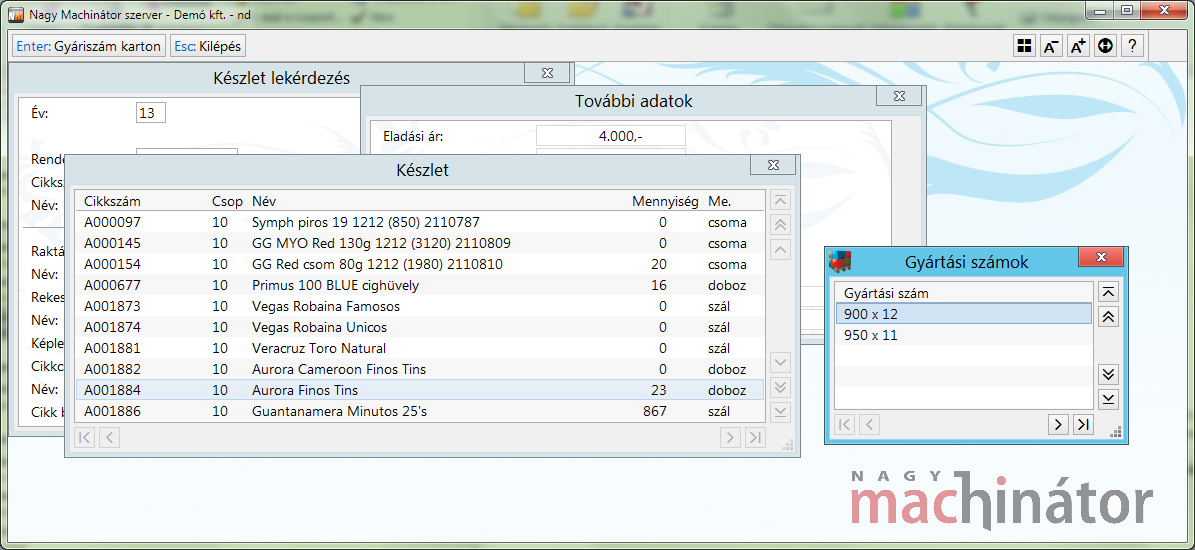Step right in Gyártási számok footer

point(1057,424)
